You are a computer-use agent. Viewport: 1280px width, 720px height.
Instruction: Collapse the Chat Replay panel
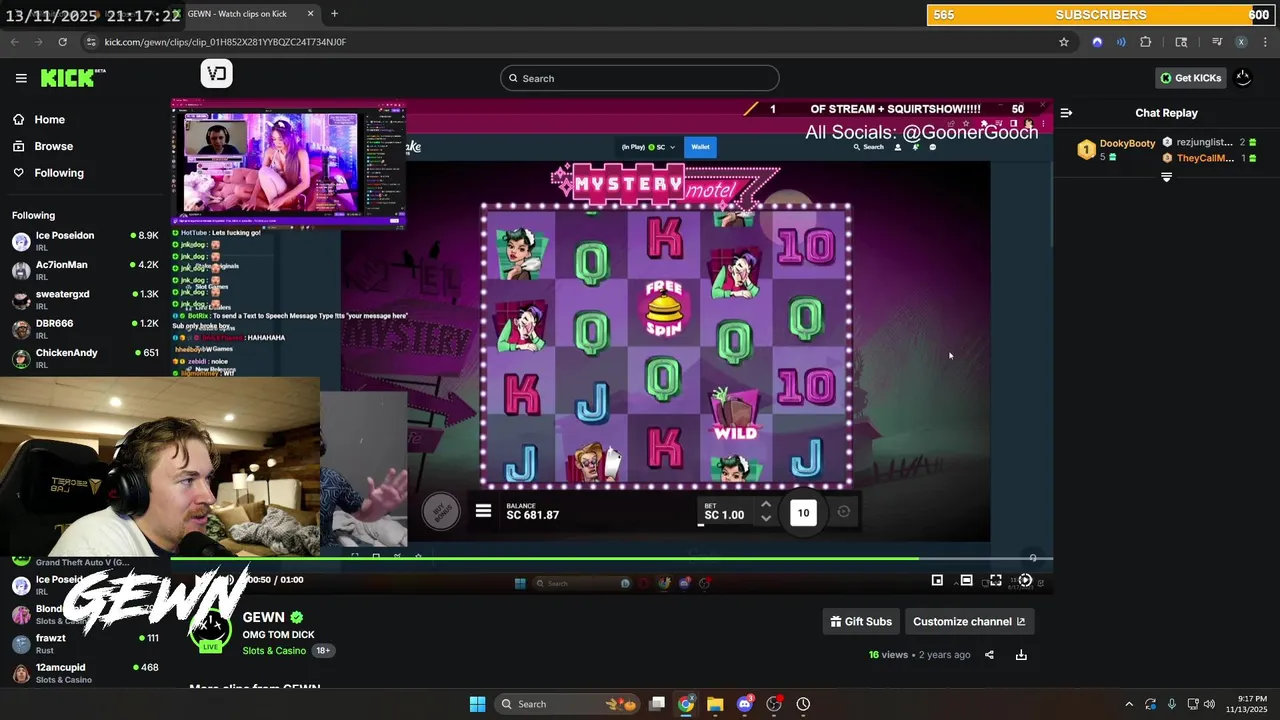[1066, 113]
